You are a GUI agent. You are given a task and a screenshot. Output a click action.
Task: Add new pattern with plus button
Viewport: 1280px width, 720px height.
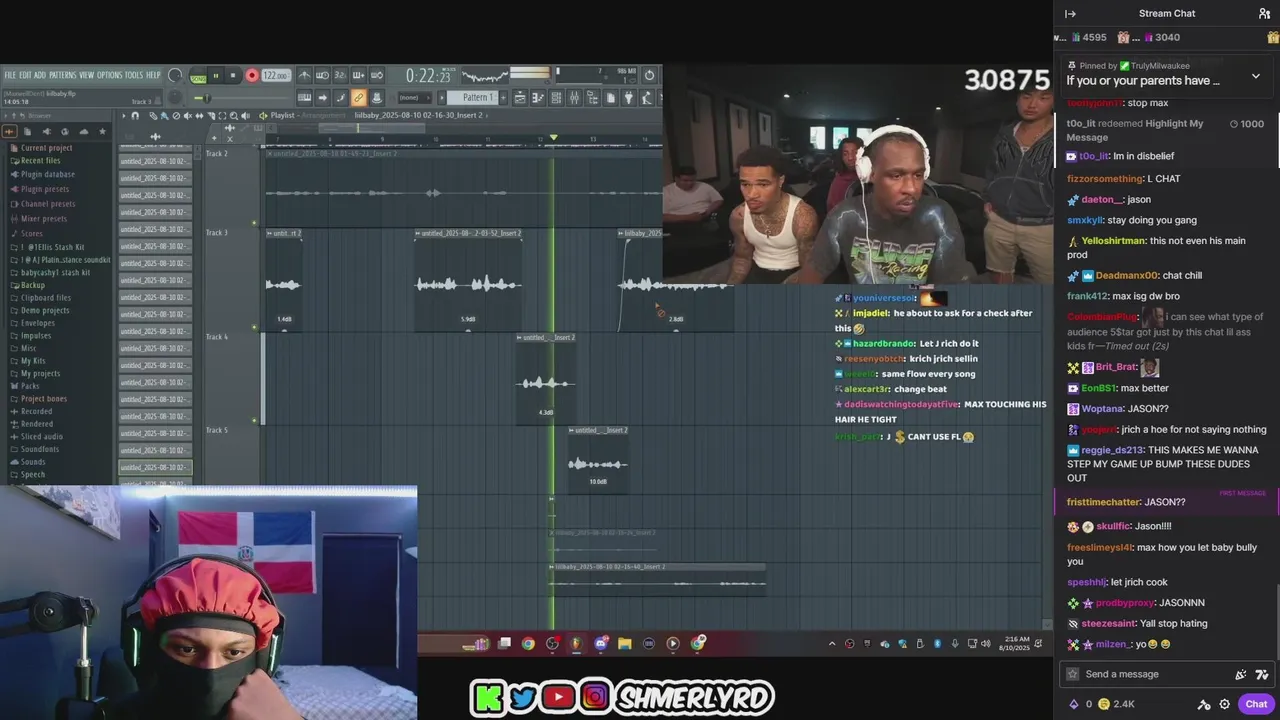click(503, 98)
